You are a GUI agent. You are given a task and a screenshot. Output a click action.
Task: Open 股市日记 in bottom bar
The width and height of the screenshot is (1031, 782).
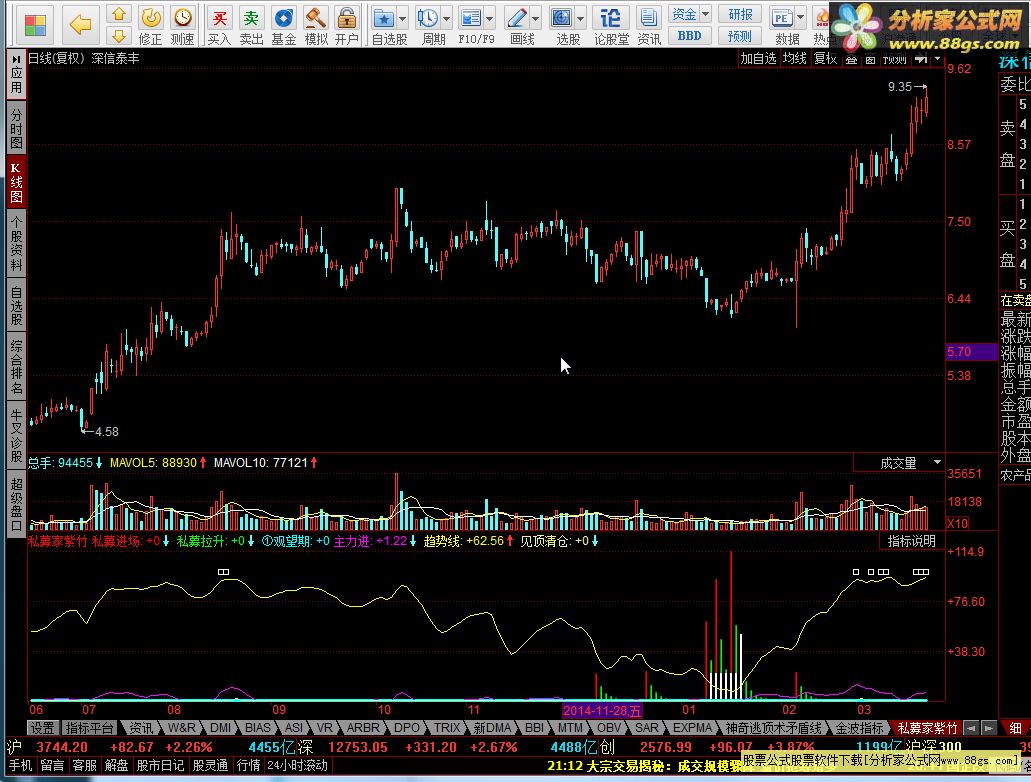coord(160,766)
